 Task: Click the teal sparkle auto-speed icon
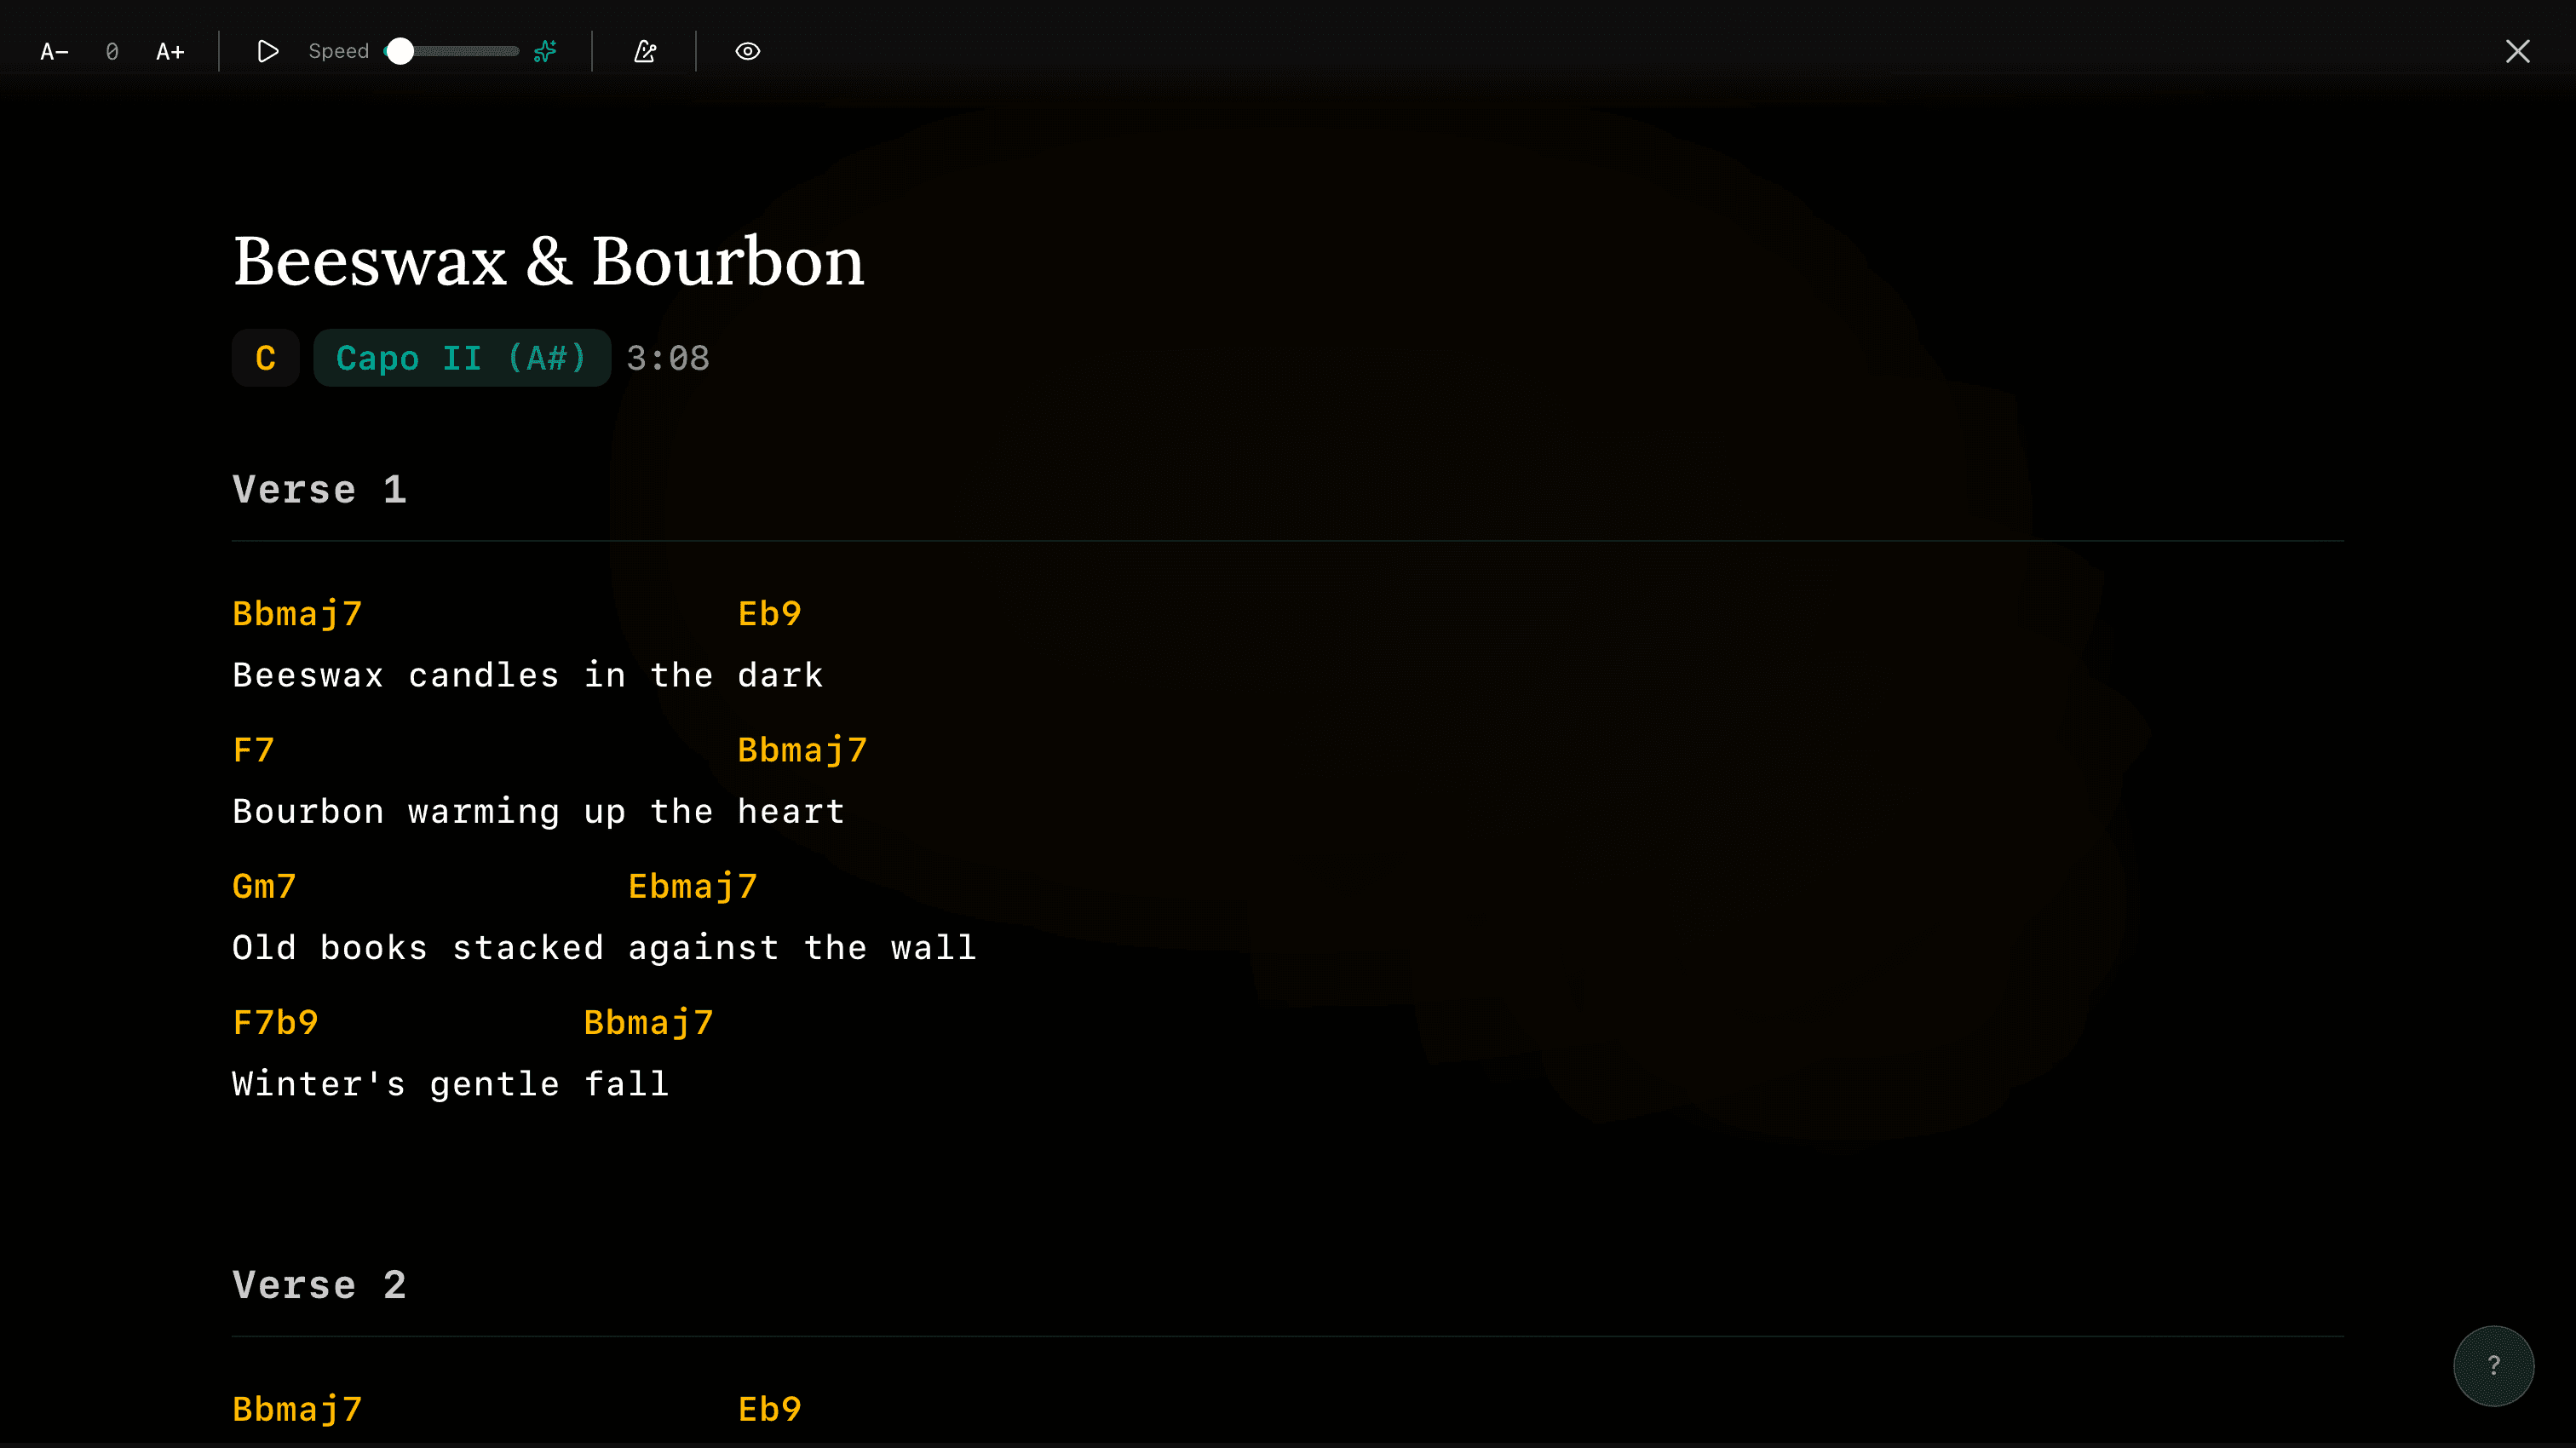545,52
